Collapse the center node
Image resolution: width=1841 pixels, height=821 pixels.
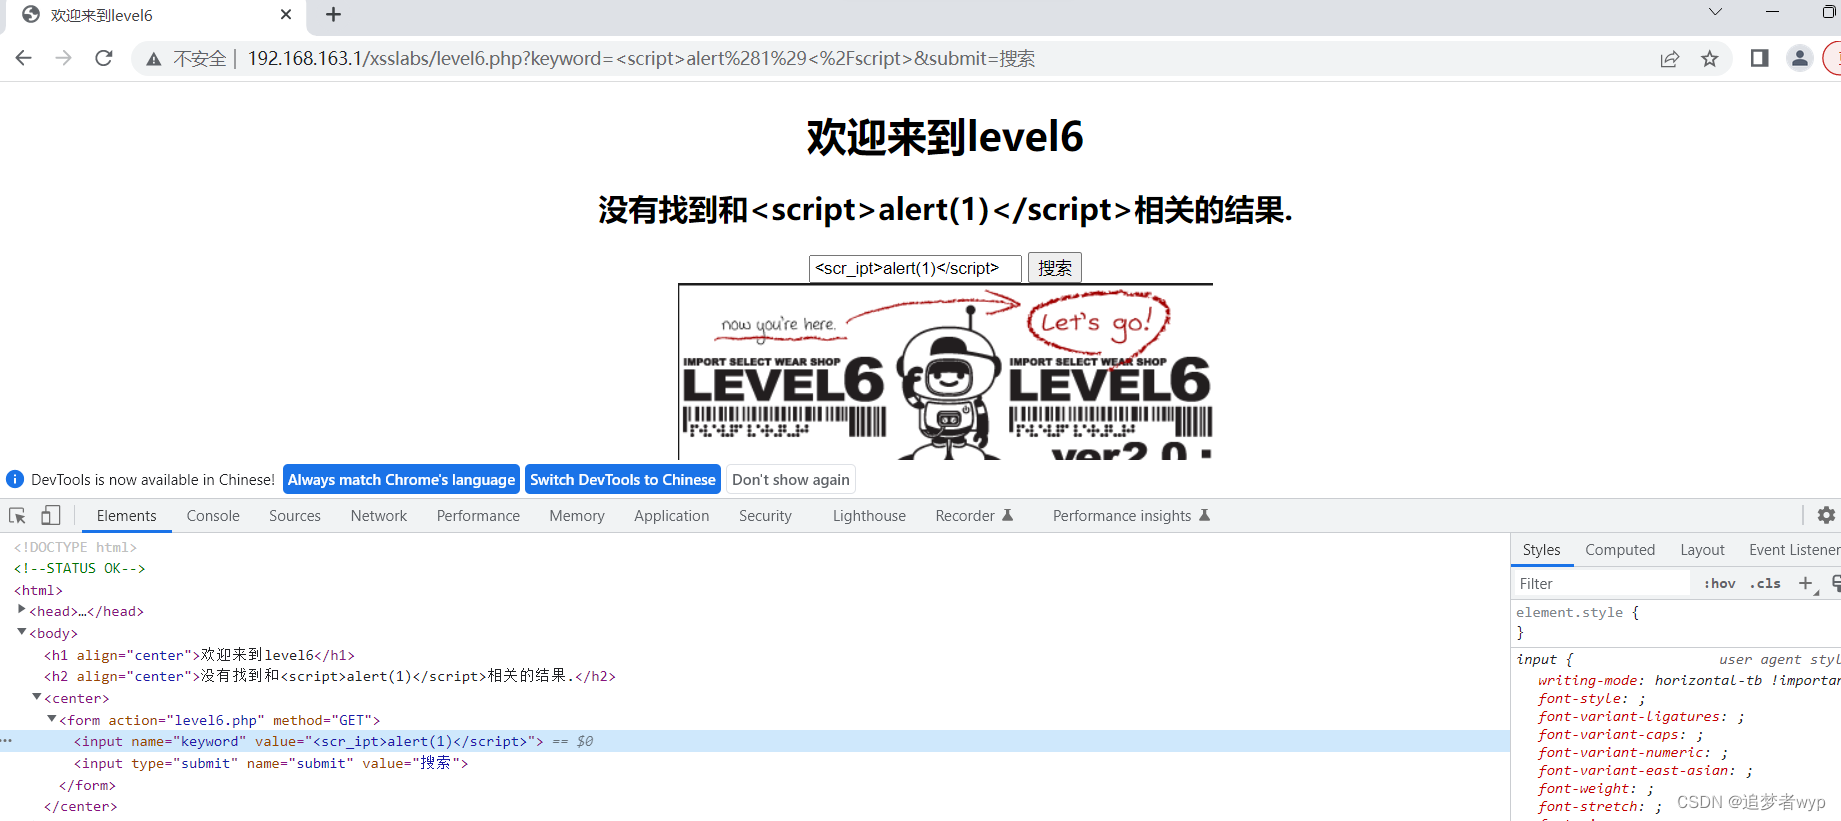(x=36, y=697)
